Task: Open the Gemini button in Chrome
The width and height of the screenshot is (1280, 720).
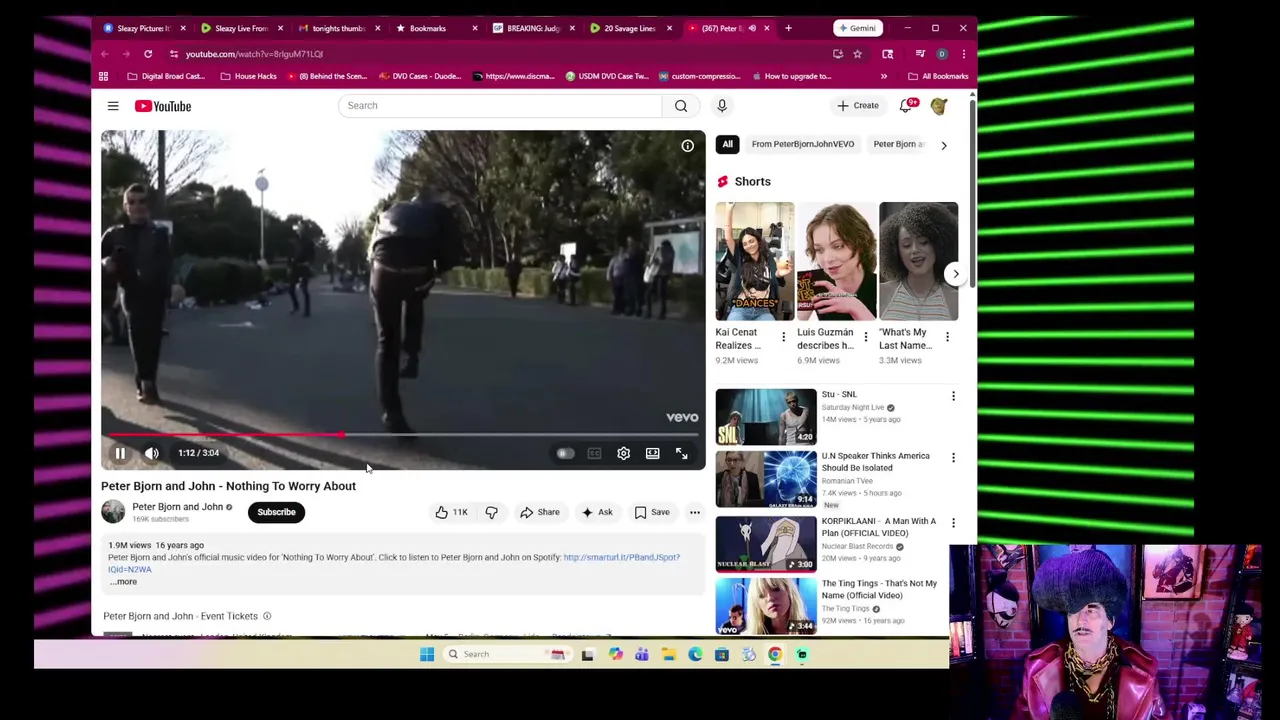Action: (858, 28)
